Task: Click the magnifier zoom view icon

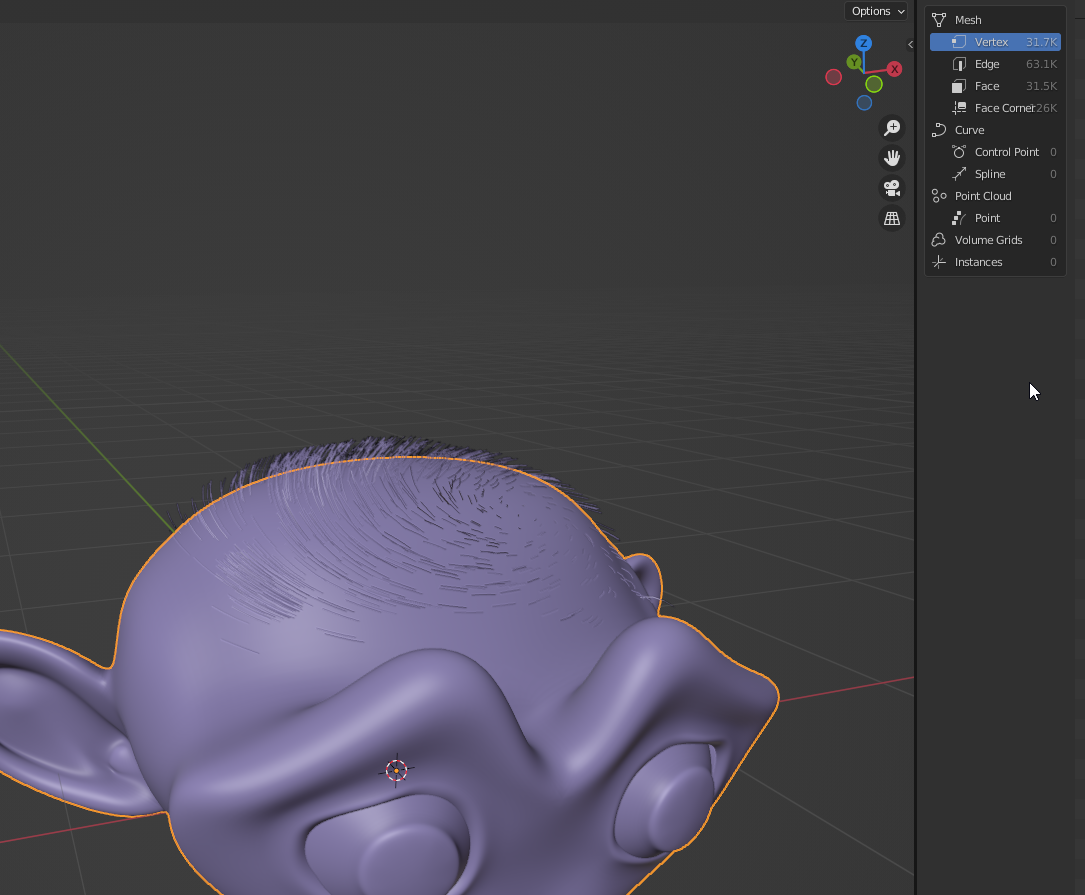Action: 892,128
